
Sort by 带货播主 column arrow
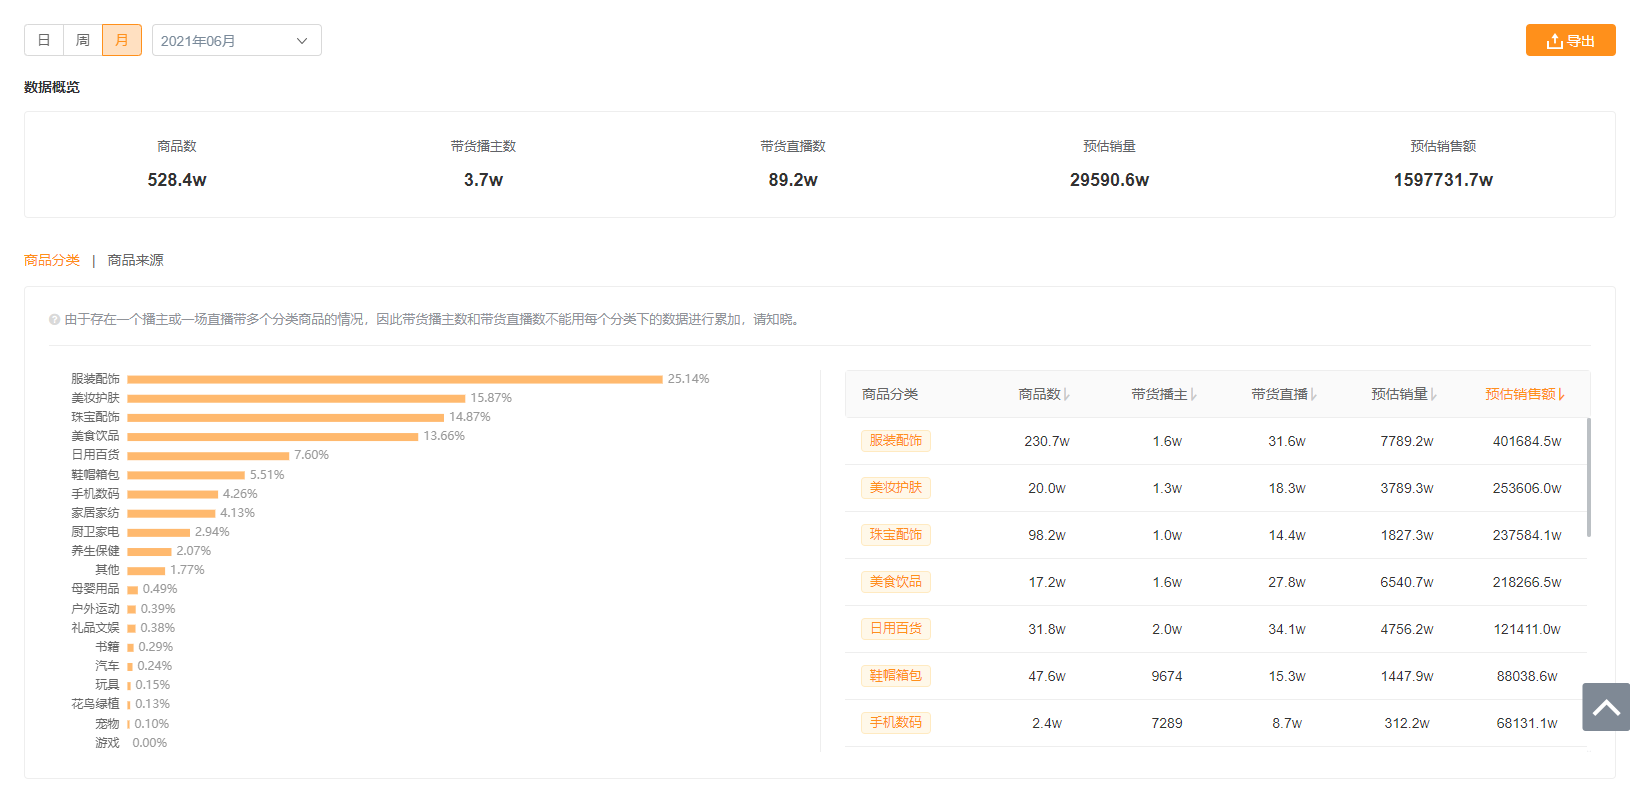click(1194, 394)
